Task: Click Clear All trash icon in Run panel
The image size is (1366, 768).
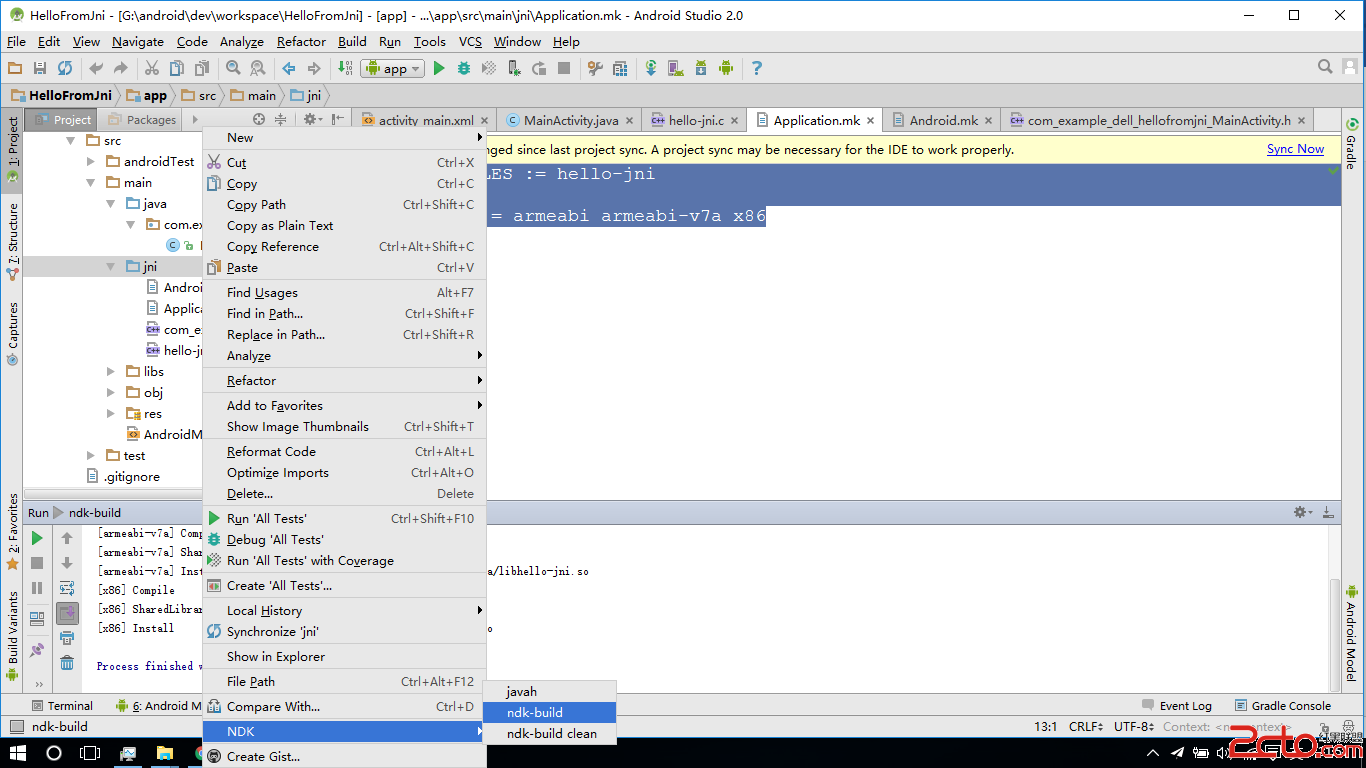Action: click(67, 662)
